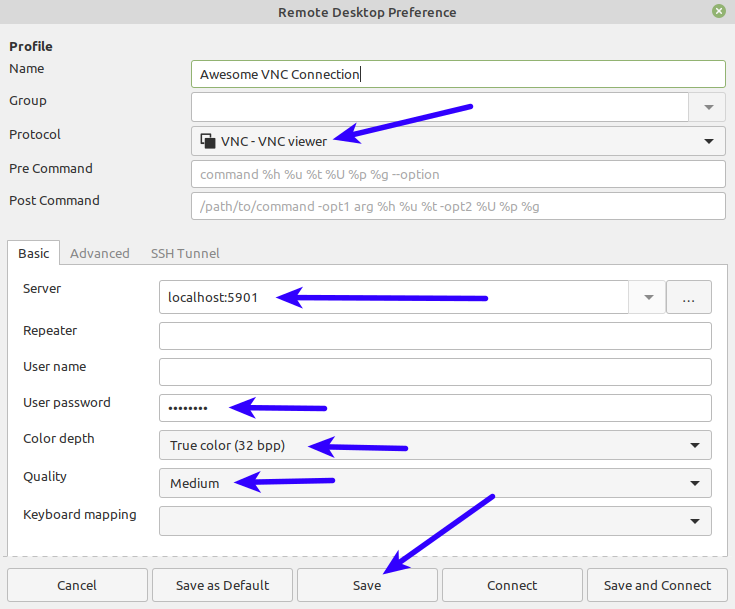This screenshot has height=609, width=735.
Task: Open the Protocol dropdown list
Action: (458, 141)
